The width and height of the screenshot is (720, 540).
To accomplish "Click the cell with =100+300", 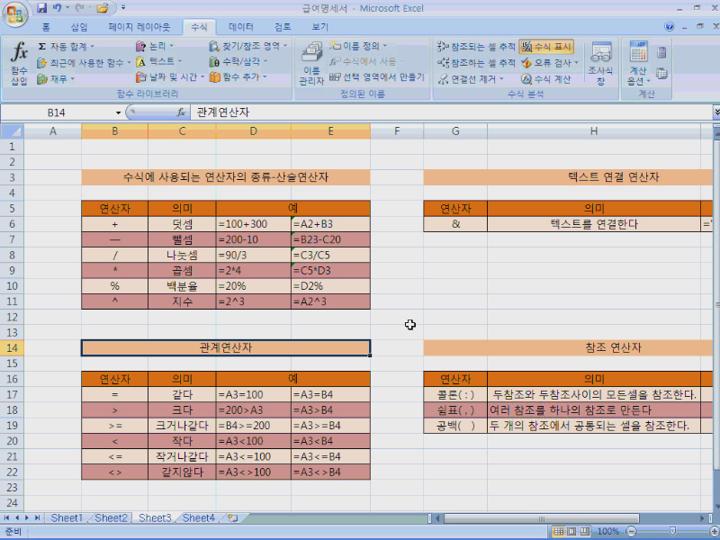I will 253,224.
